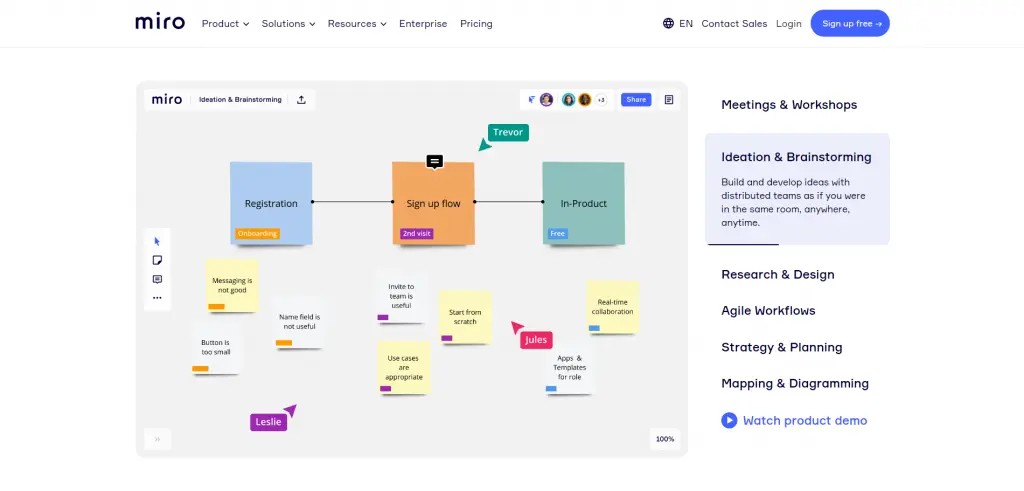1024x491 pixels.
Task: Open the Enterprise page
Action: 423,24
